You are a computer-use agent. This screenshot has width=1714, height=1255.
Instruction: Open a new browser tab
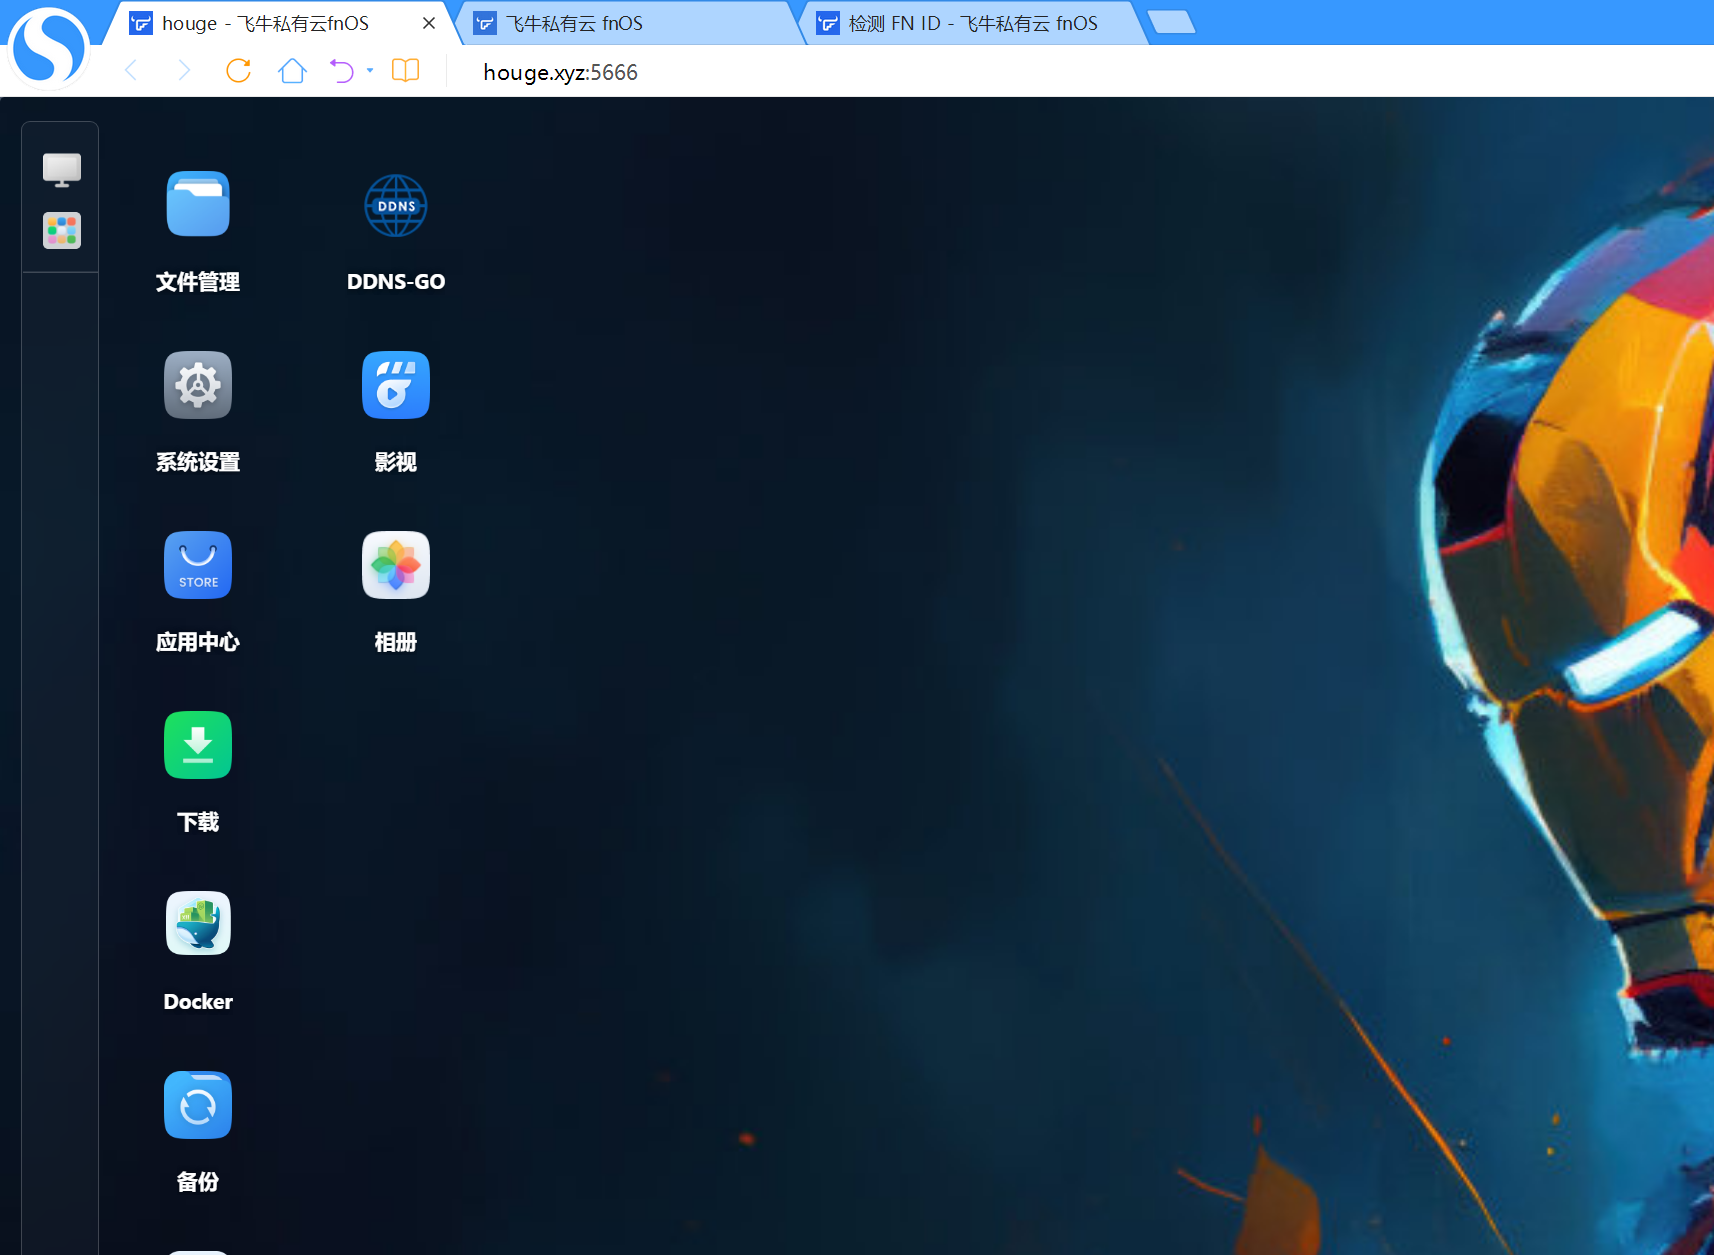coord(1172,22)
